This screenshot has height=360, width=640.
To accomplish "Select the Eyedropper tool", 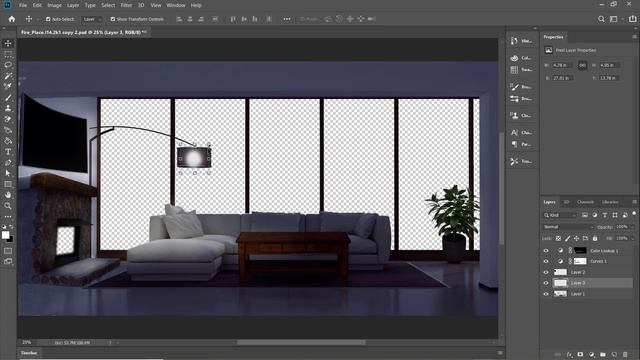I will [x=8, y=87].
